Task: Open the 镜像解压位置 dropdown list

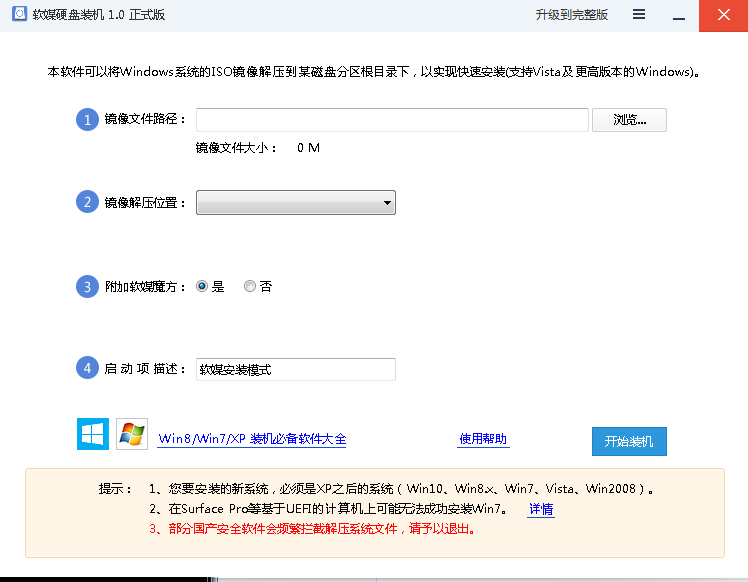Action: (x=296, y=203)
